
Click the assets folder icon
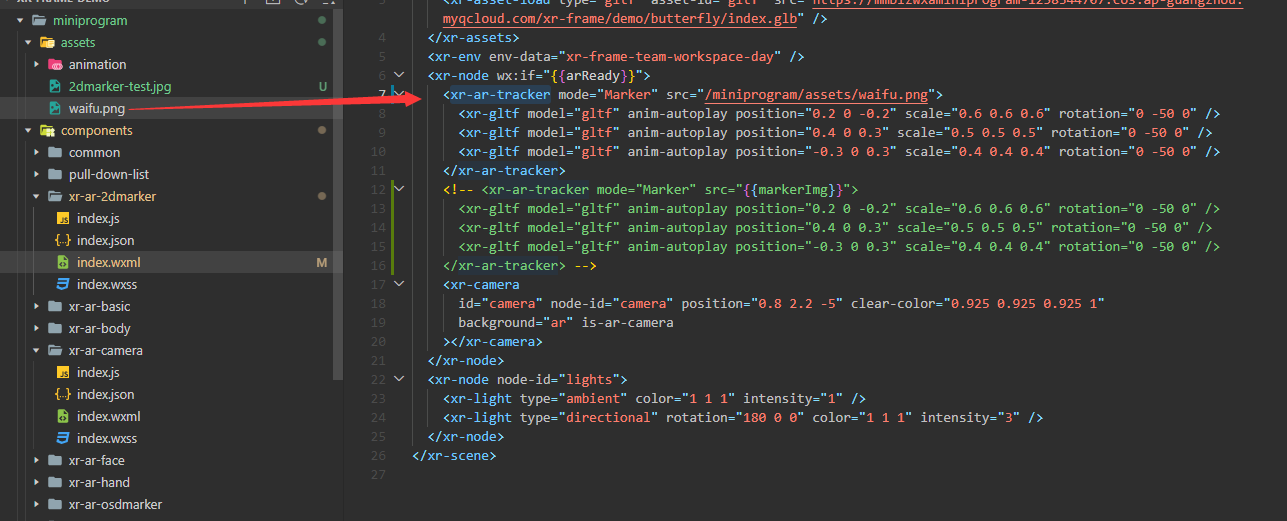pyautogui.click(x=47, y=42)
